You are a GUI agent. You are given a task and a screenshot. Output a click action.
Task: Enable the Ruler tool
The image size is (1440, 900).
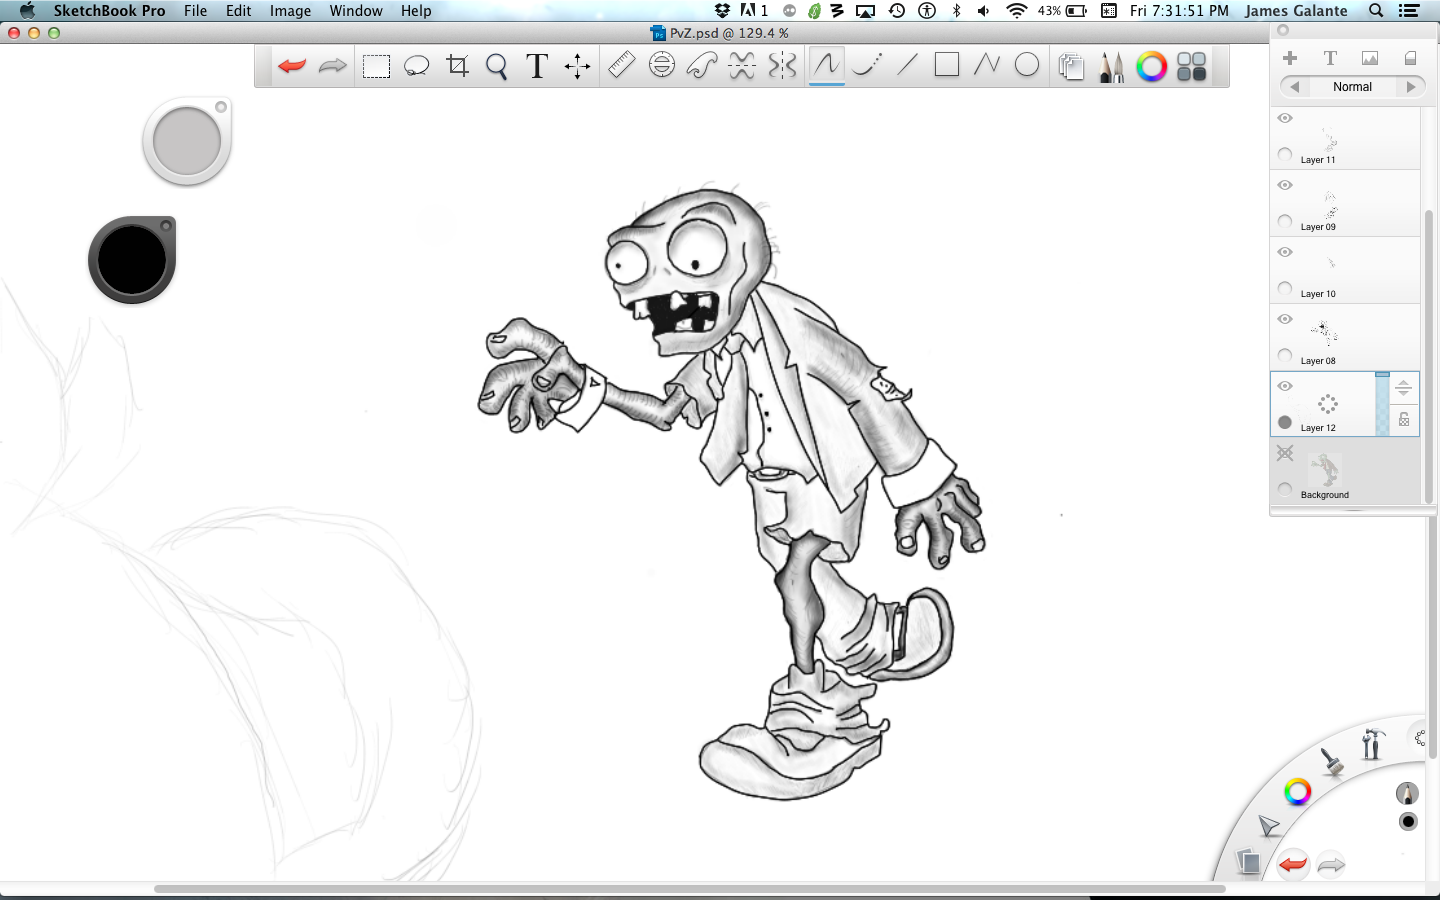(621, 65)
